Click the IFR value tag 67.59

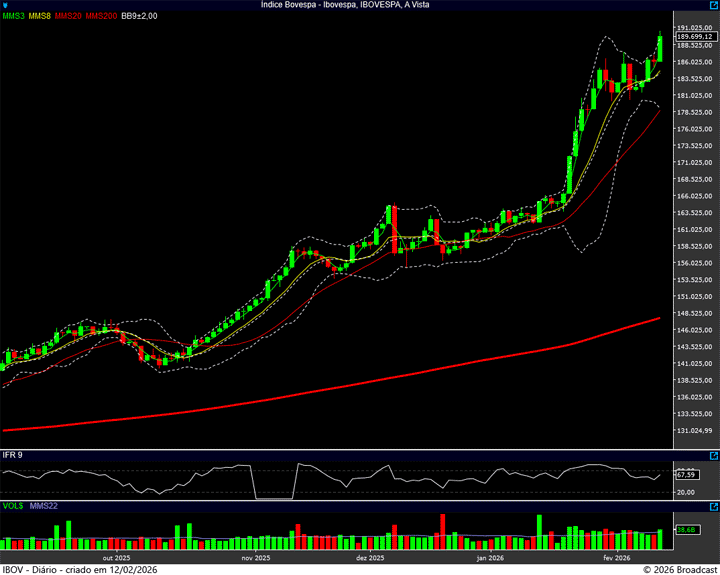(x=685, y=474)
